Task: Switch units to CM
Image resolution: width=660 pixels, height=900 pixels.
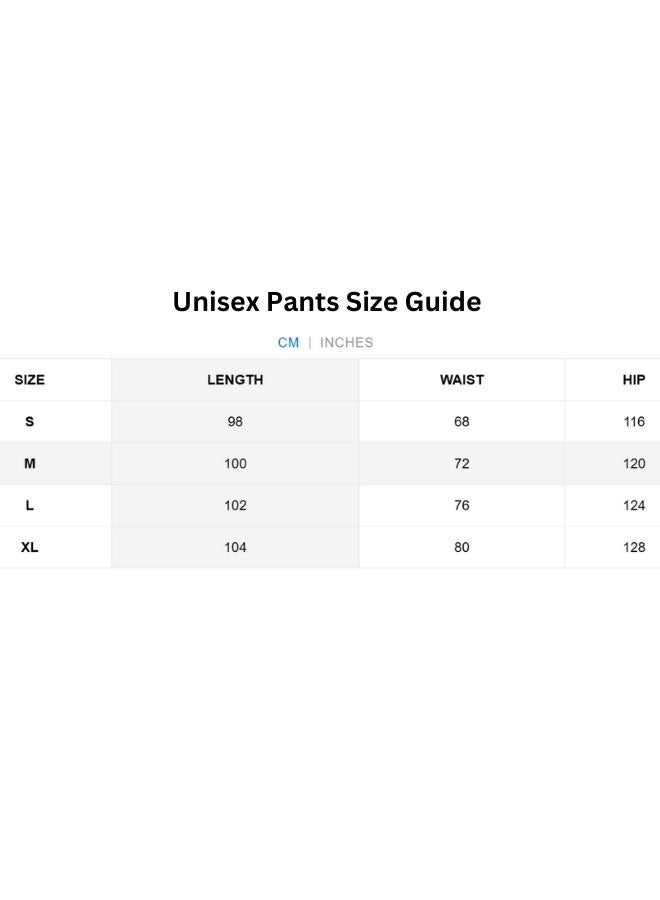Action: tap(288, 342)
